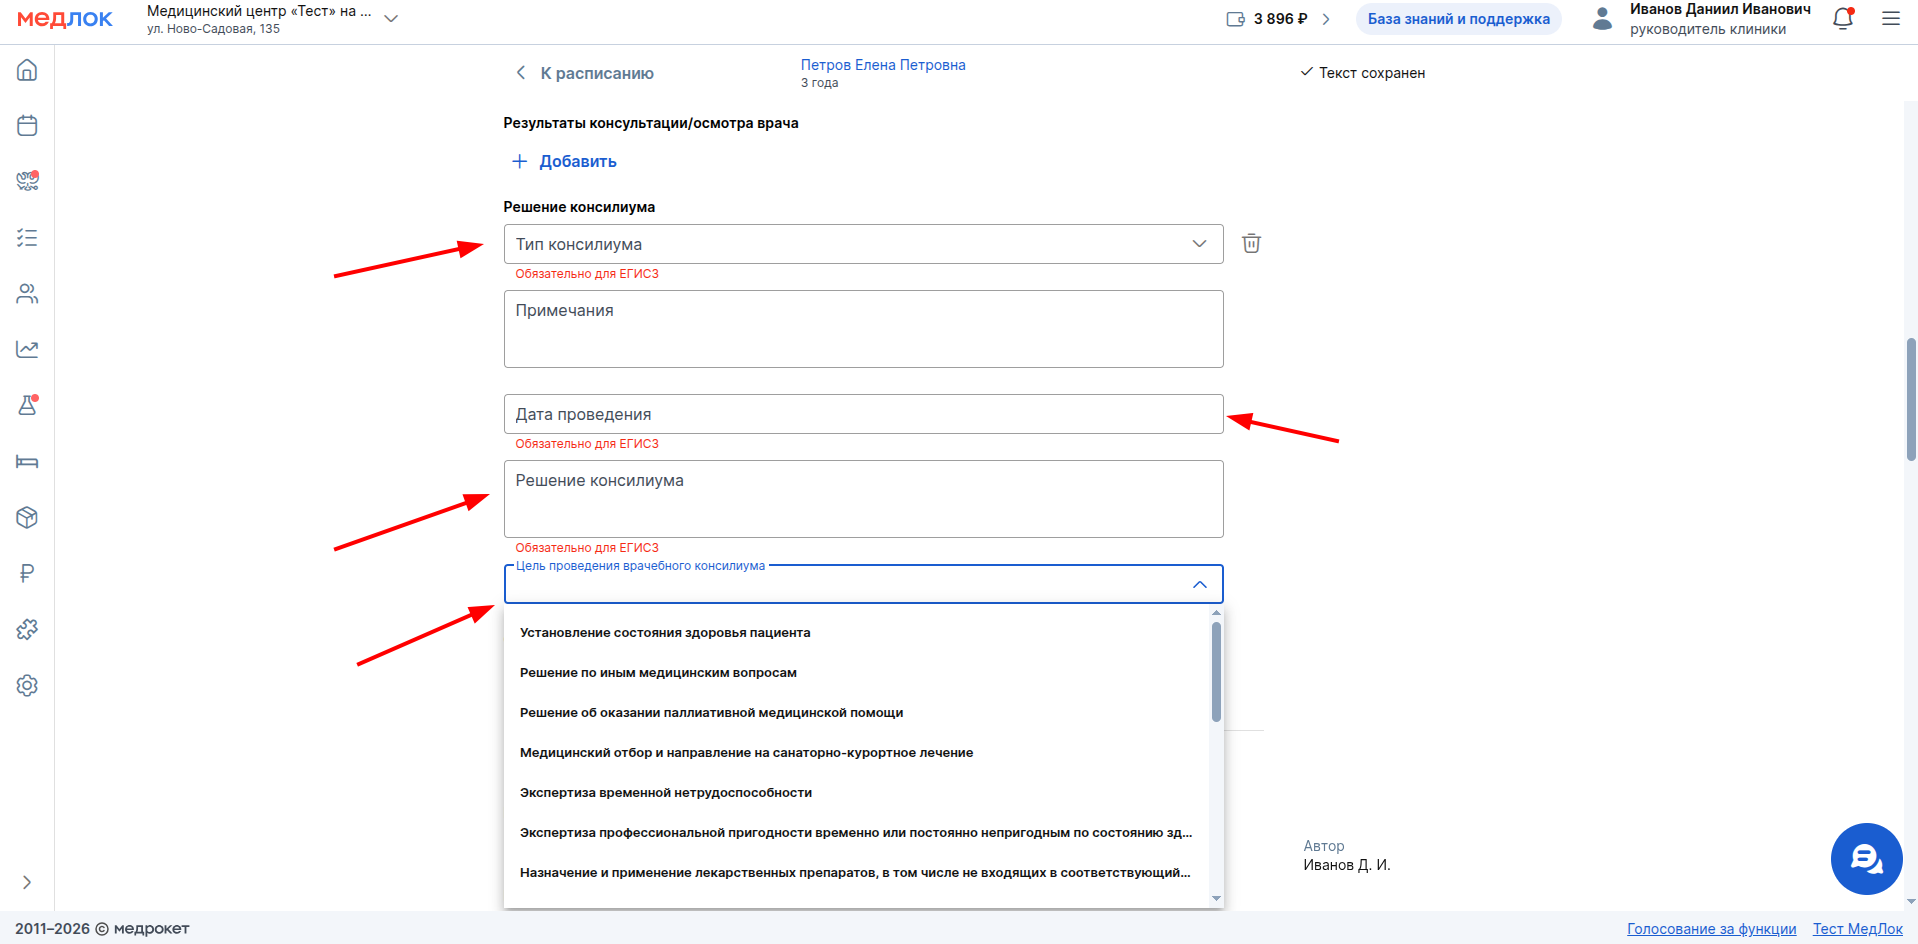This screenshot has width=1918, height=944.
Task: Open the settings gear icon
Action: click(x=27, y=686)
